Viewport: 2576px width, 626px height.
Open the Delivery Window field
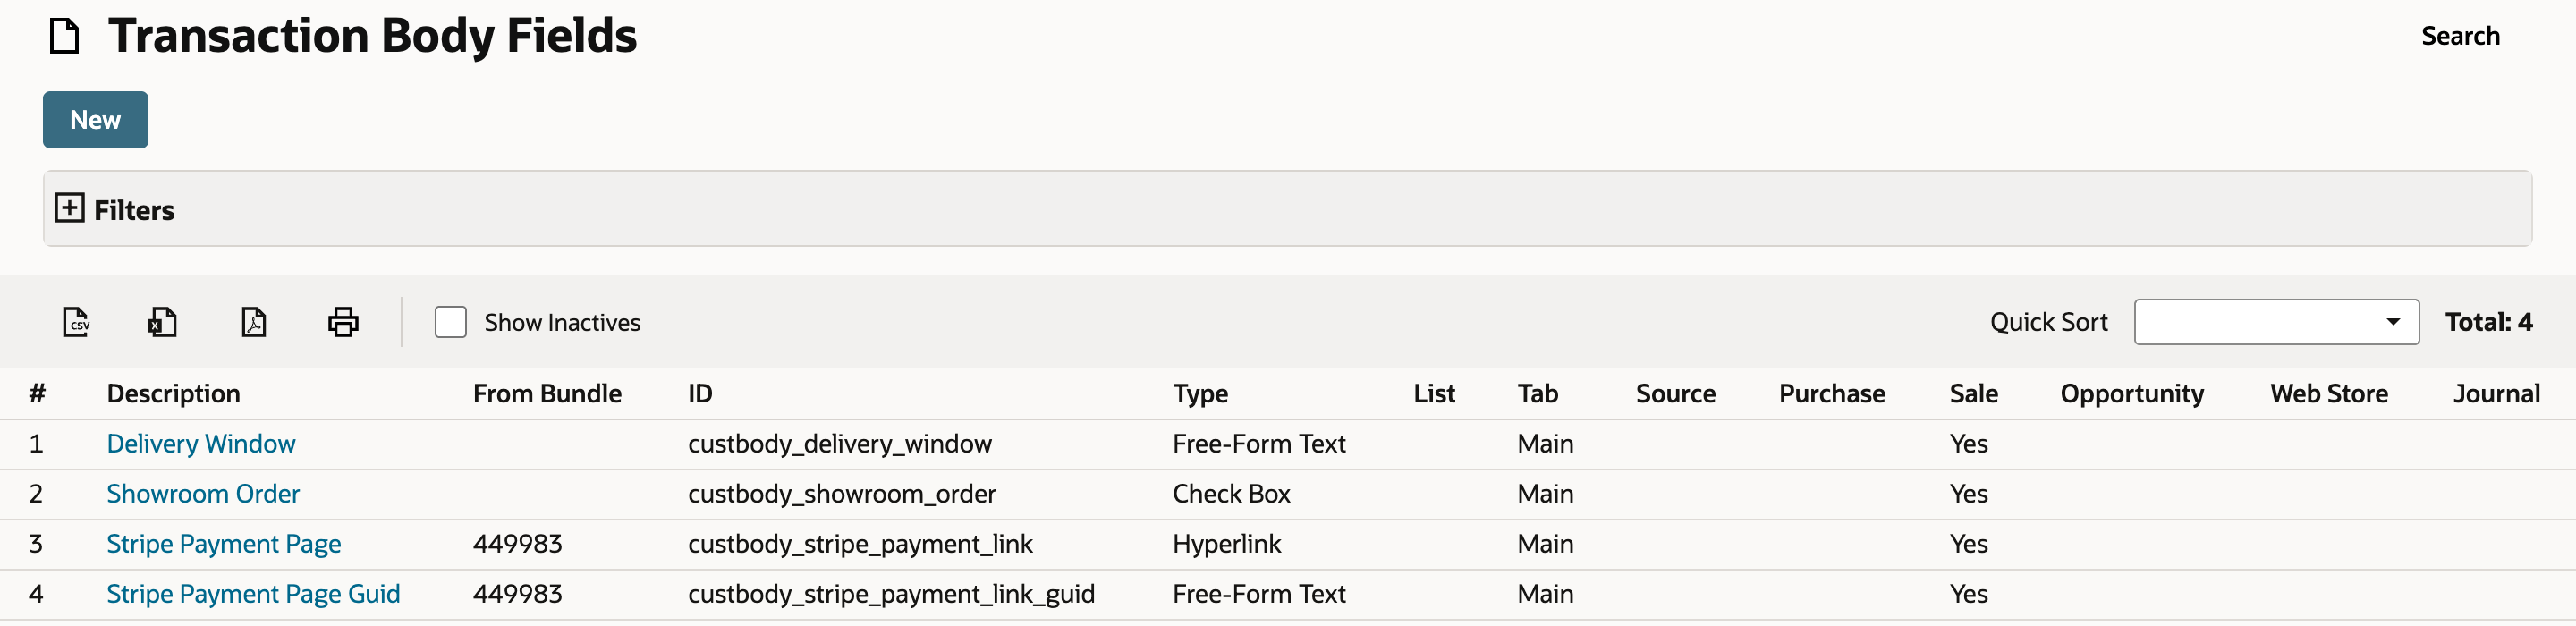pos(201,444)
